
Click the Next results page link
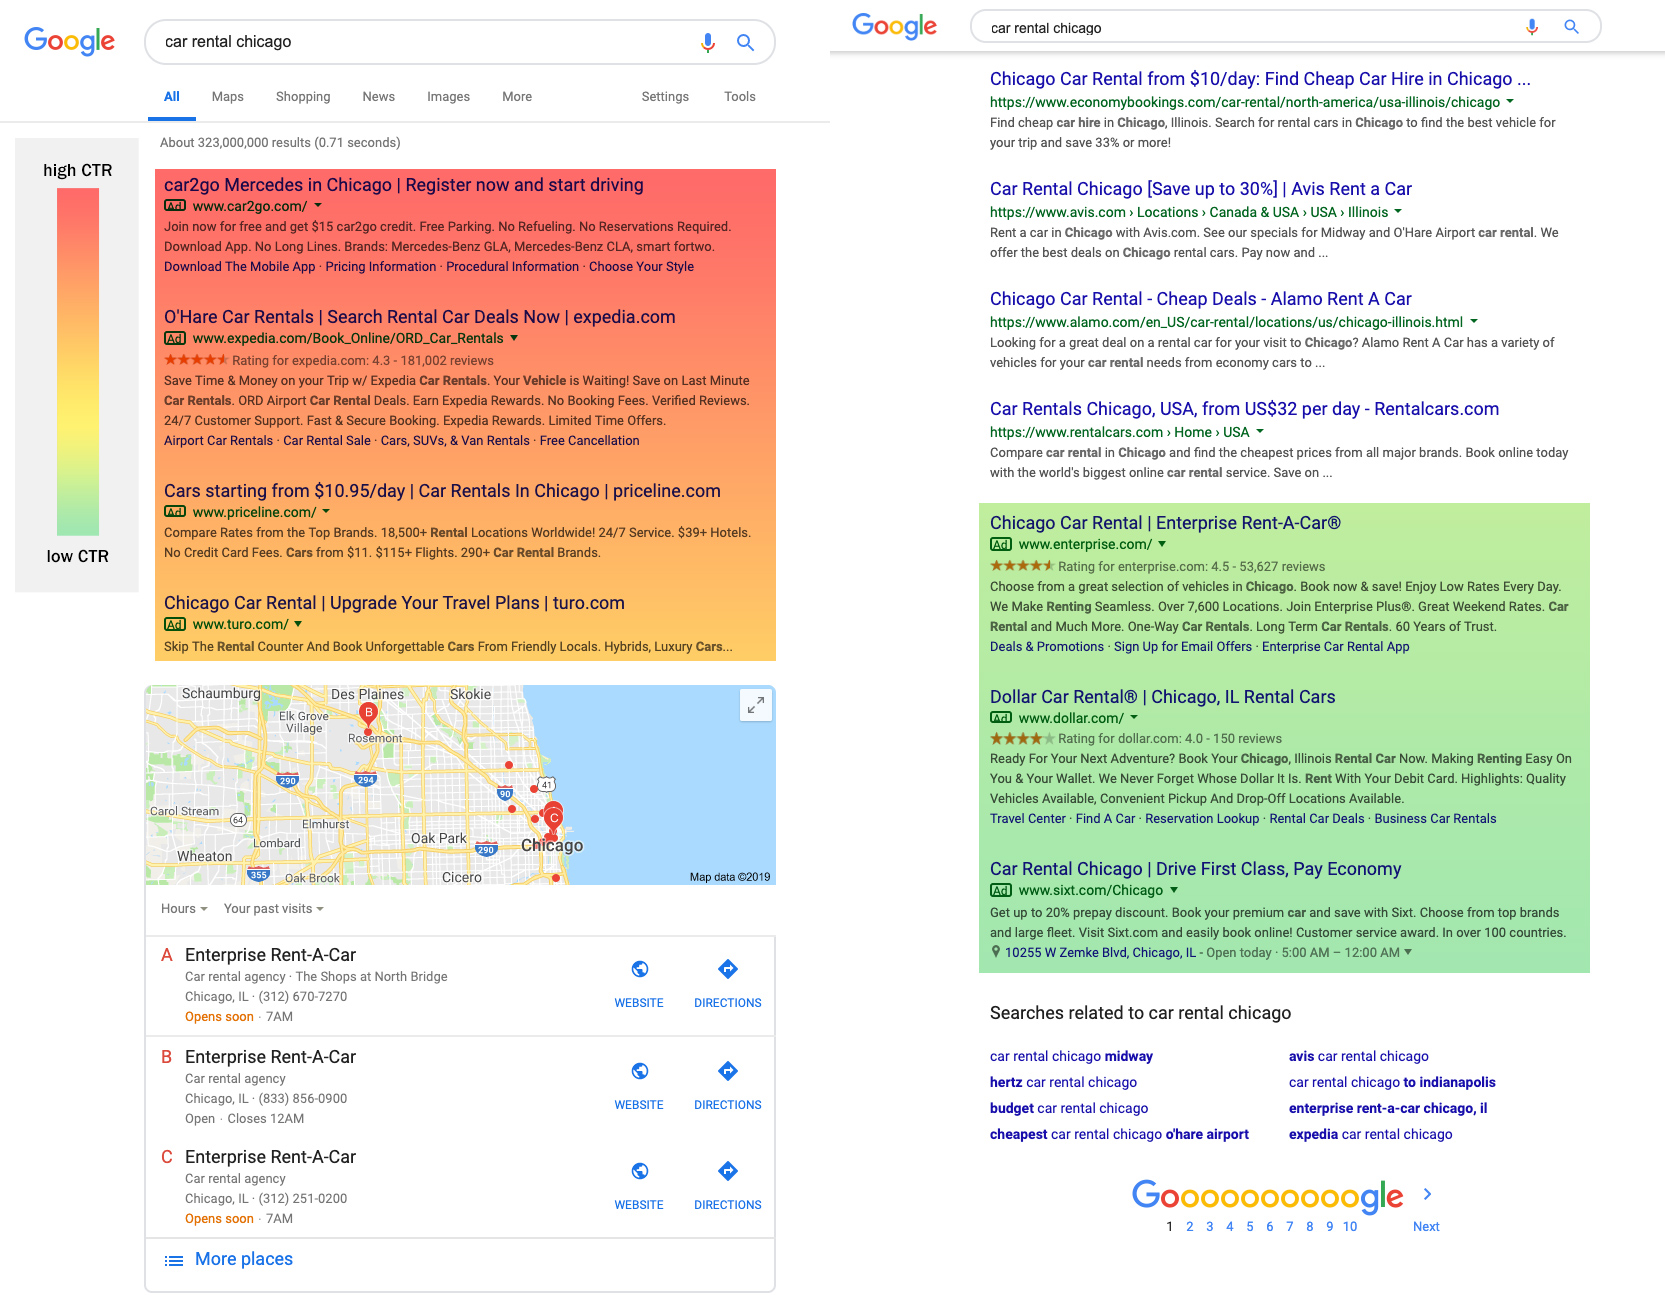pyautogui.click(x=1426, y=1227)
